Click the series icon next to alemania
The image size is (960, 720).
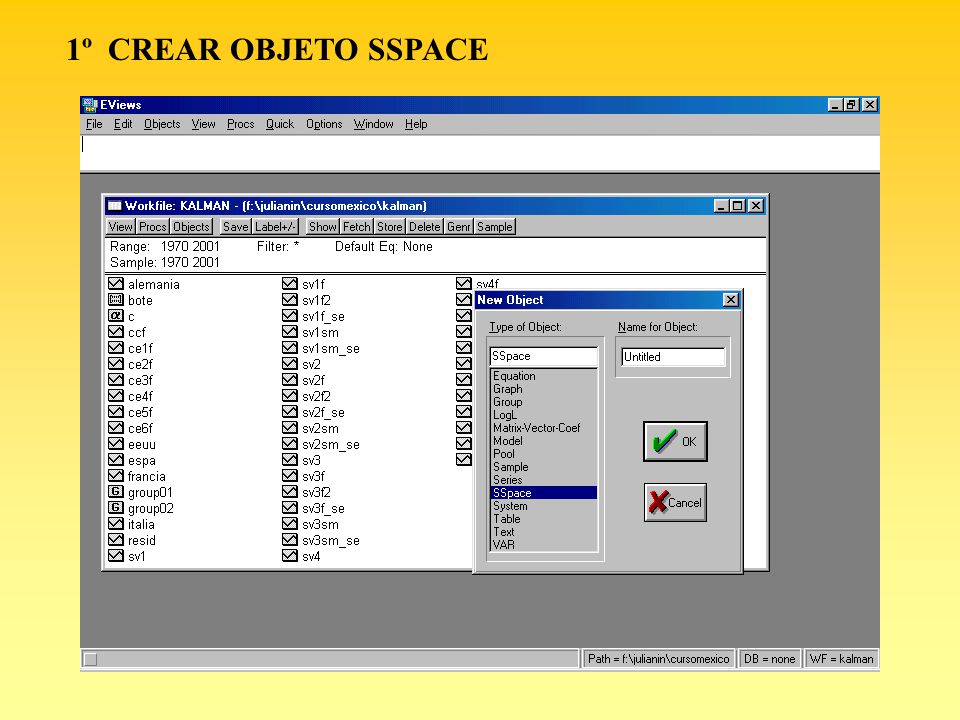[x=116, y=283]
